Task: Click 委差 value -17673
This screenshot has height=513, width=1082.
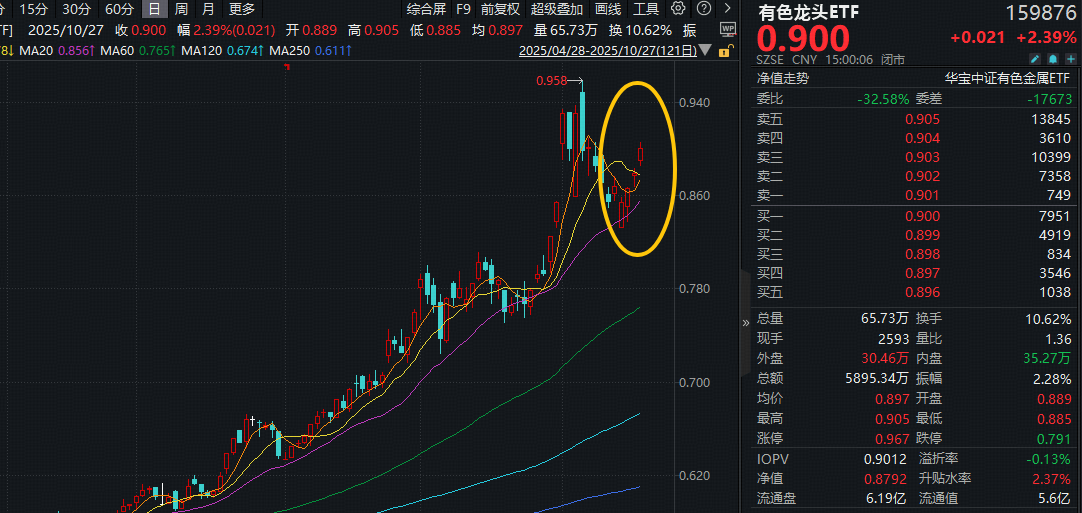Action: (x=1048, y=99)
